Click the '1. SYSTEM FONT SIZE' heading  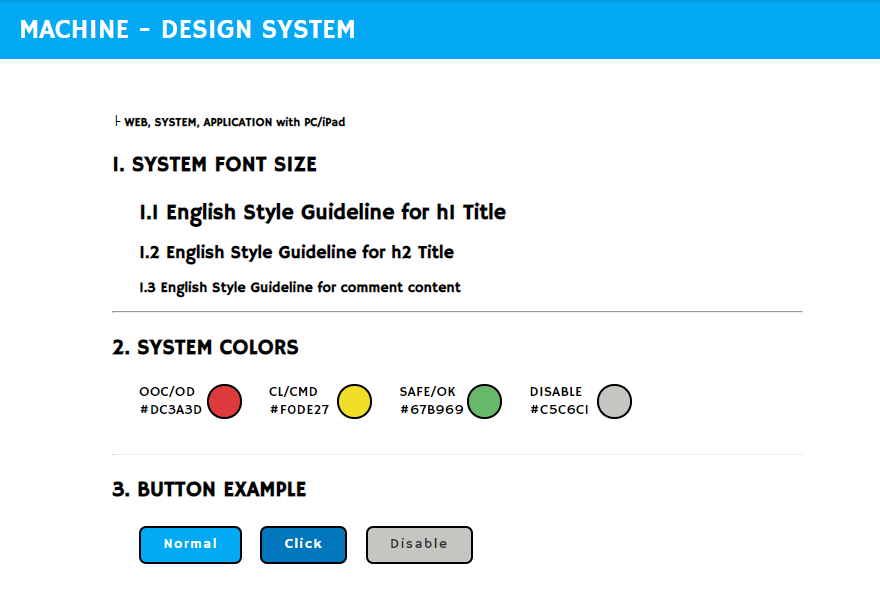214,164
